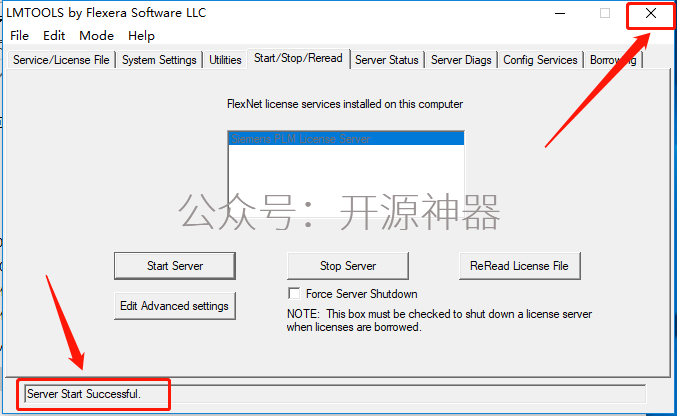This screenshot has height=416, width=677.
Task: Open the Borrowing tab
Action: pos(613,60)
